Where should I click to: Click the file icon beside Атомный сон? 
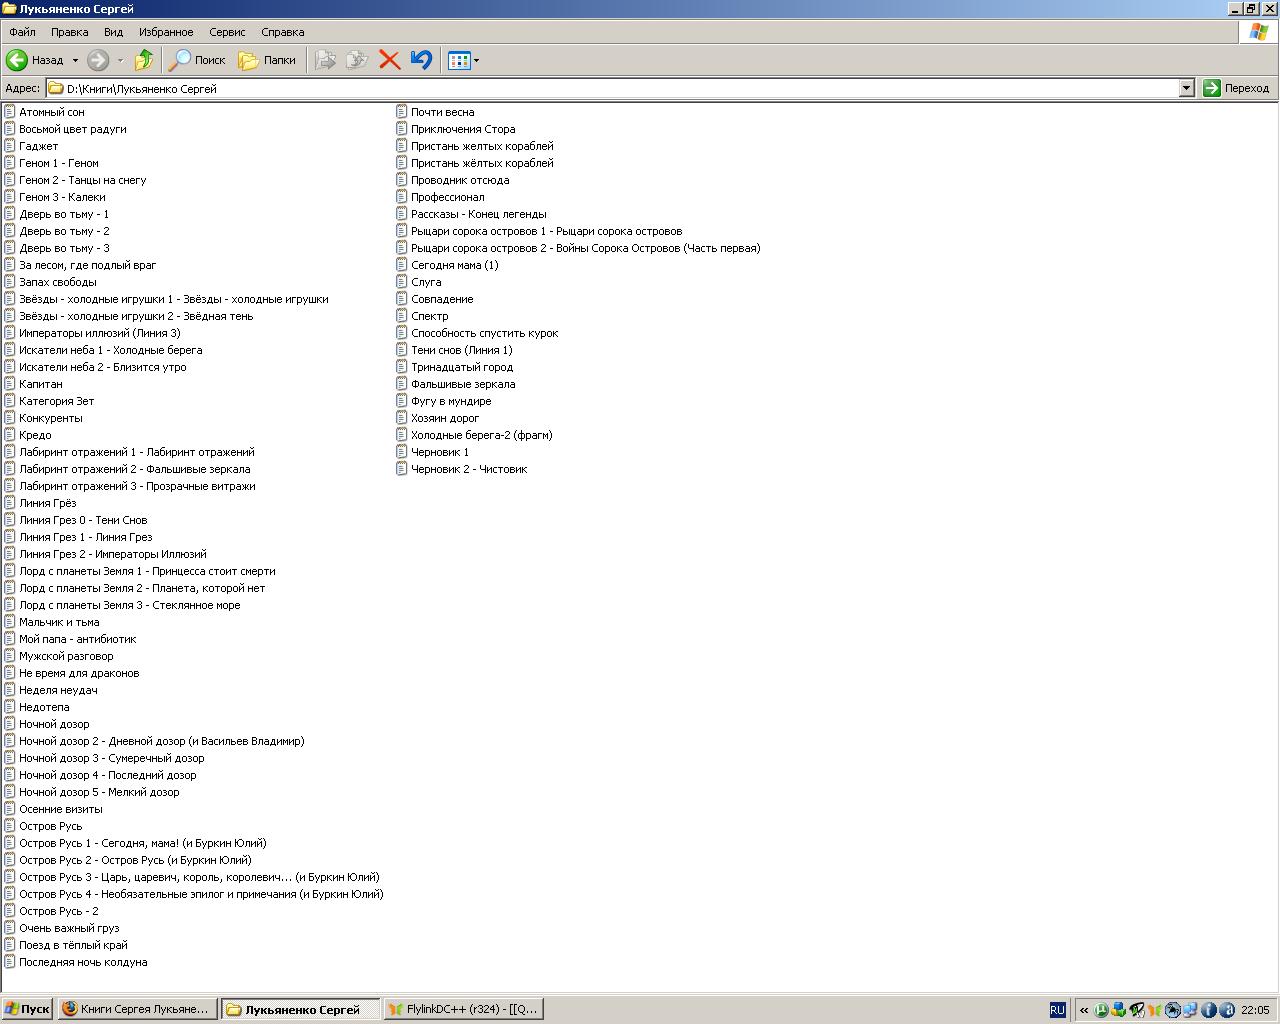pos(10,112)
